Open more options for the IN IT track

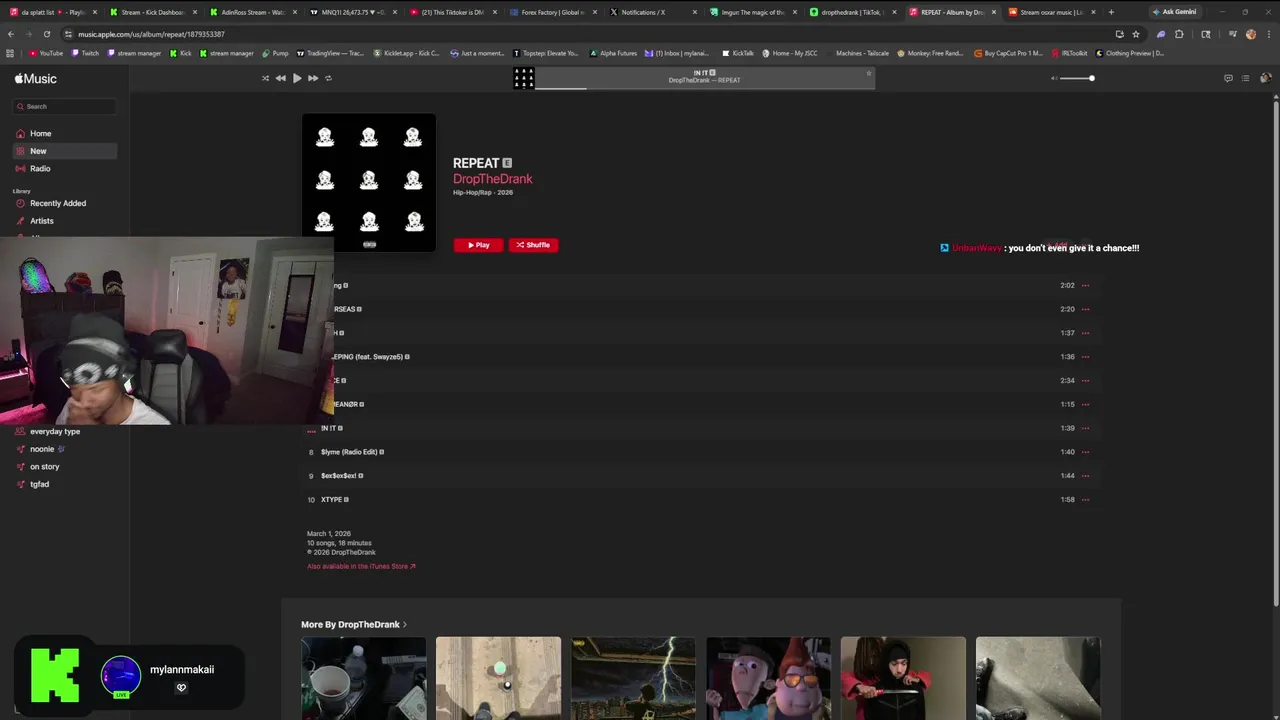[x=1085, y=428]
